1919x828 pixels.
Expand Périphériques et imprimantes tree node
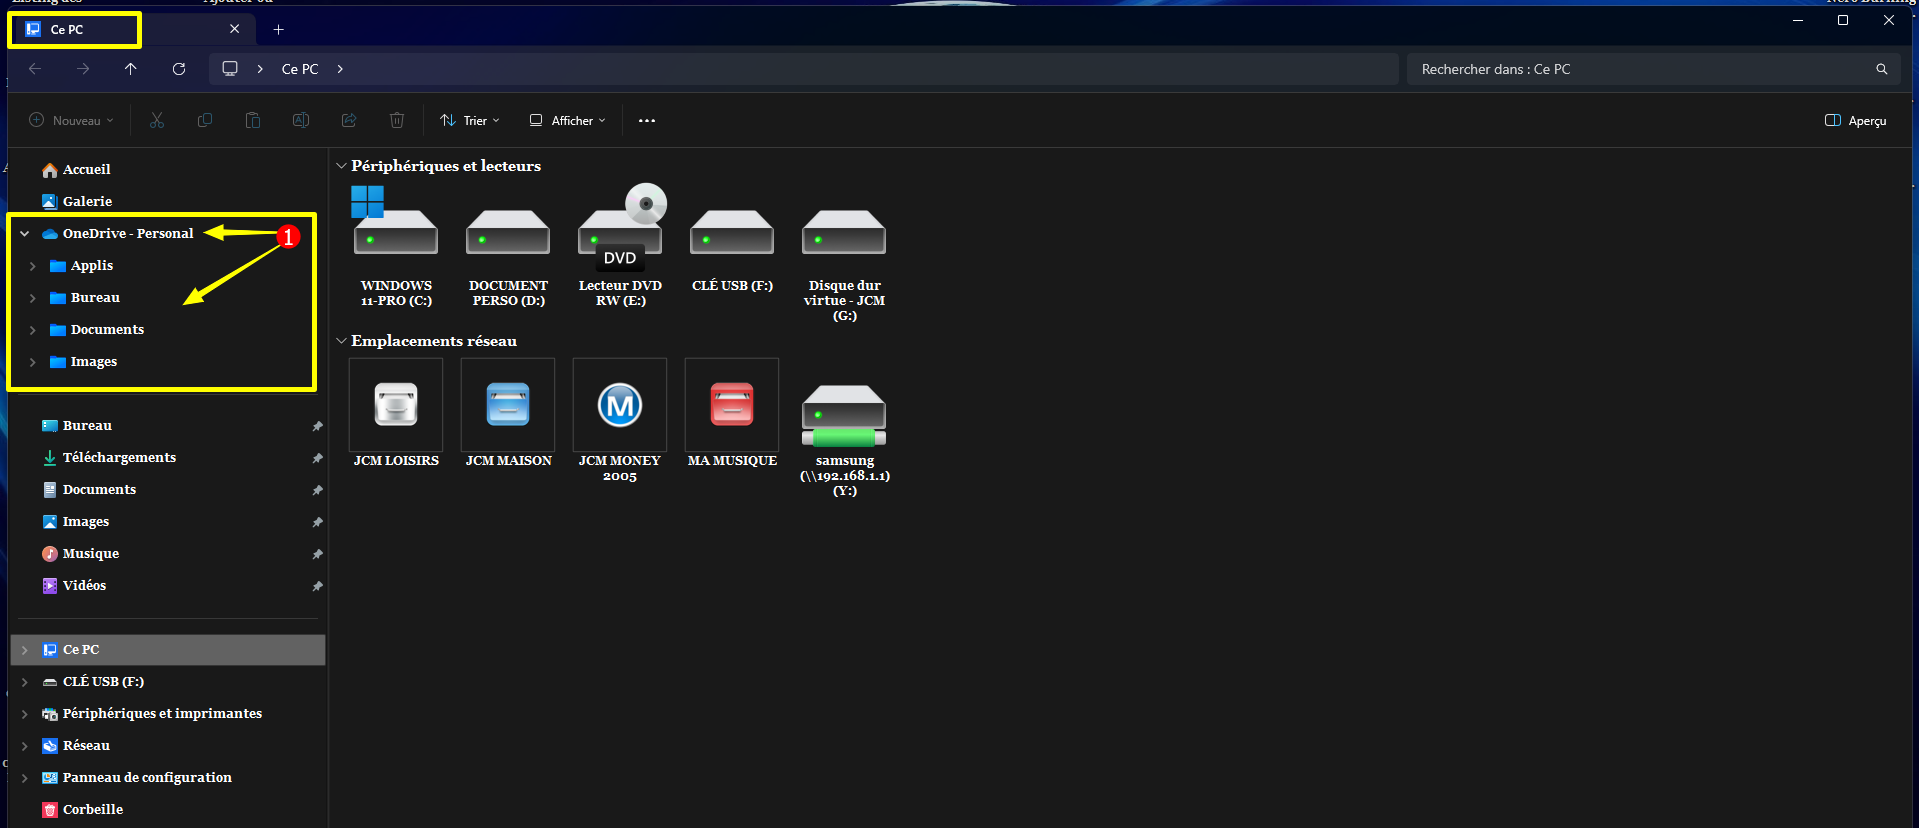[25, 714]
